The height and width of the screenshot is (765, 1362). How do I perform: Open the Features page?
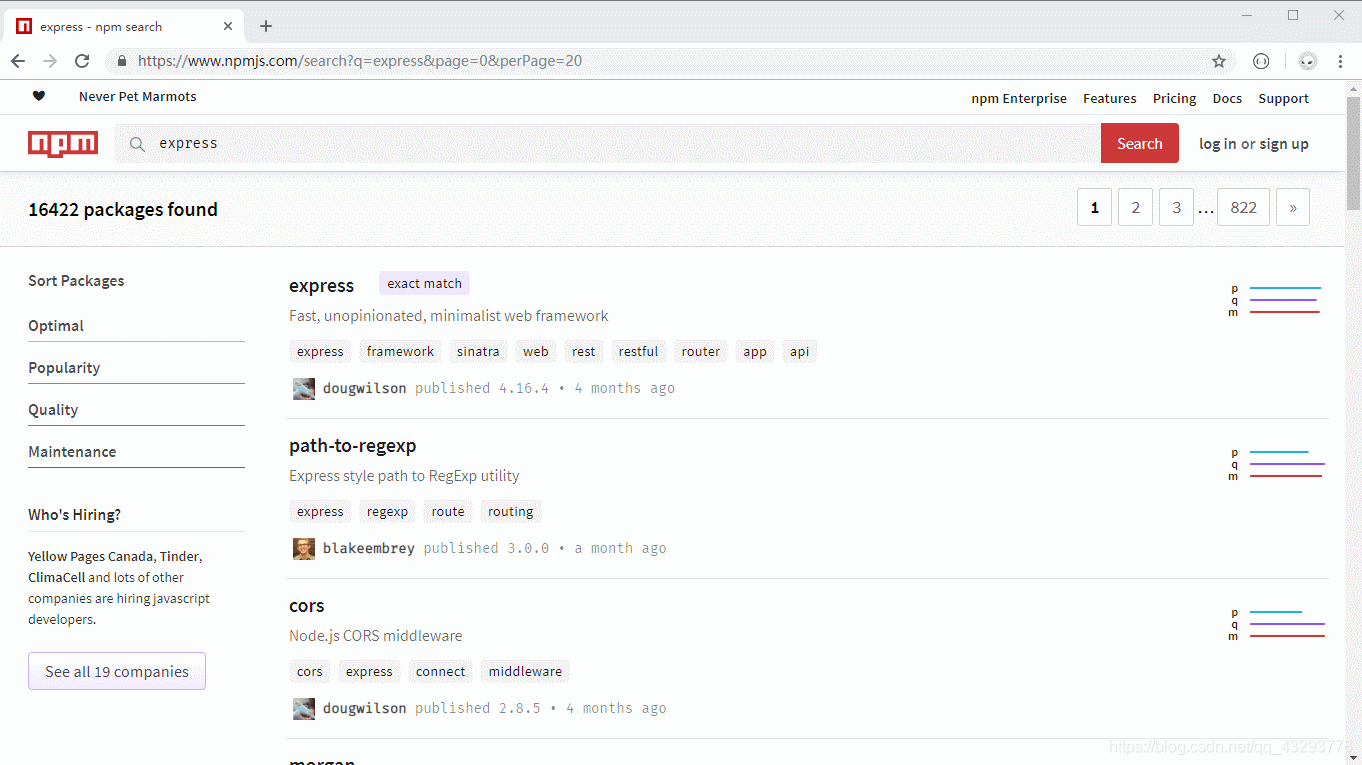click(1110, 99)
